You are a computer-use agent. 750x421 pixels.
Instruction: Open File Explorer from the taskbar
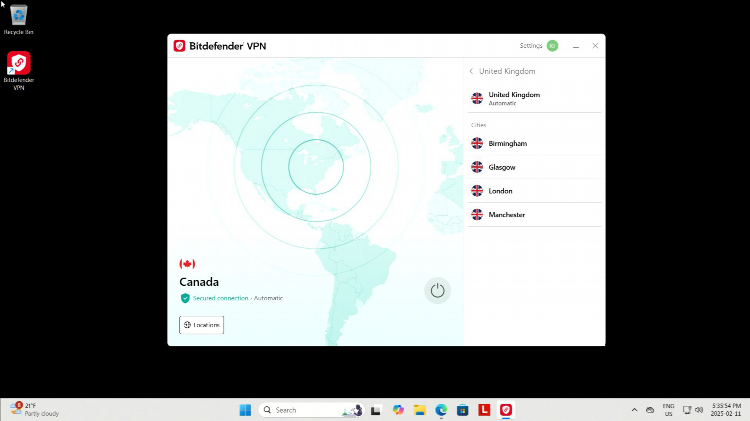419,410
